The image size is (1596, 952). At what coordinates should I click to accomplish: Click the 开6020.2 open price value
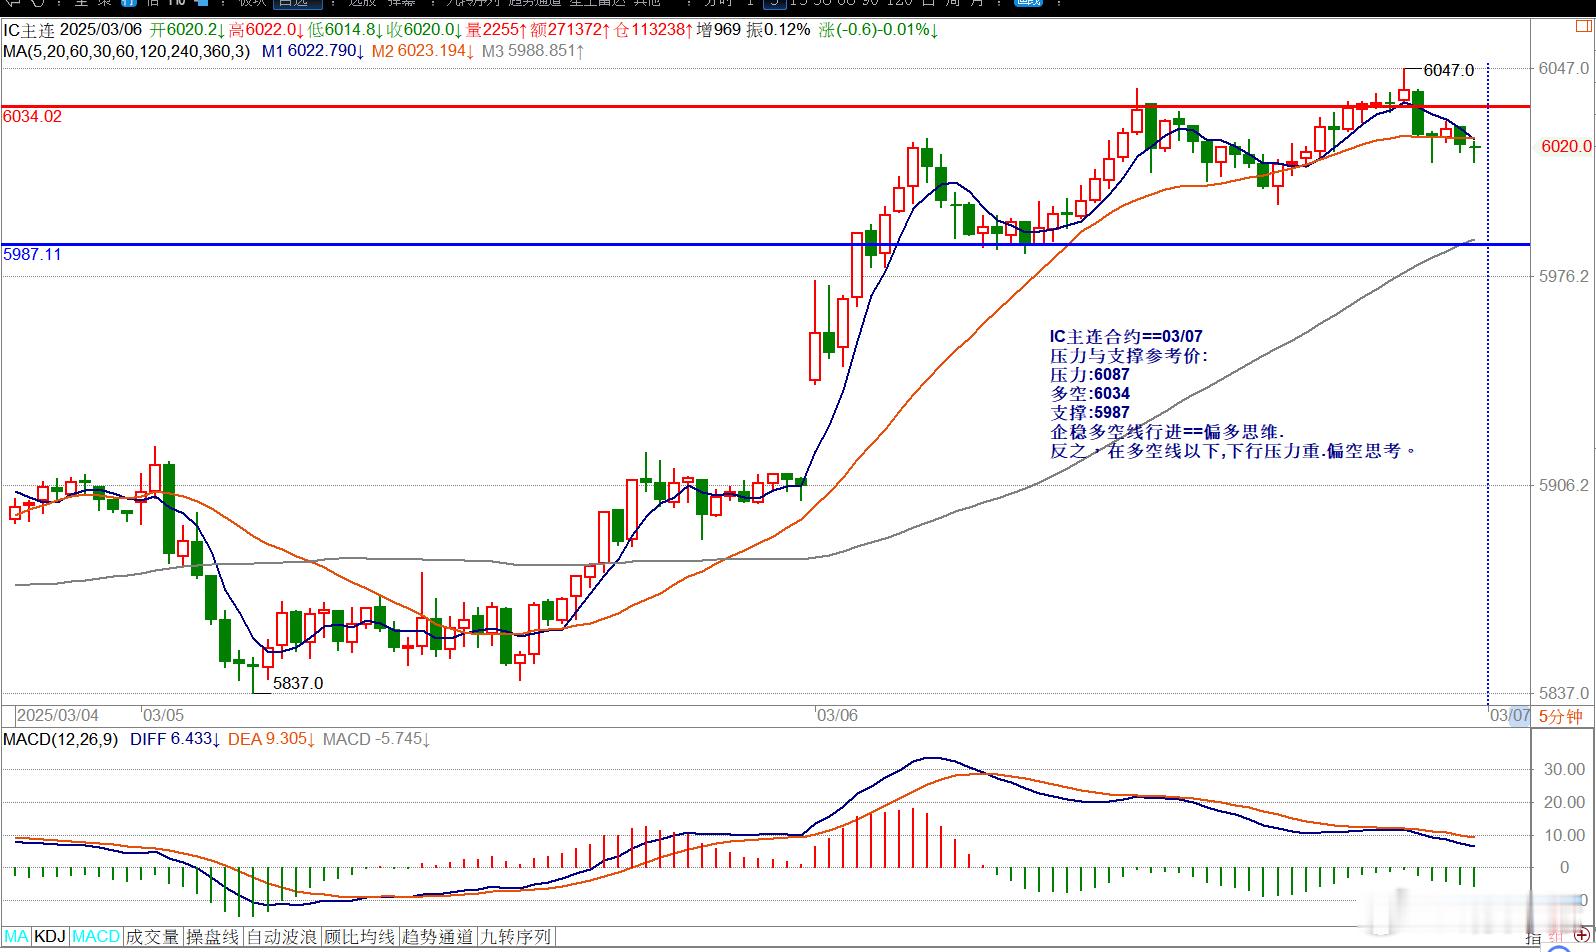[x=189, y=30]
